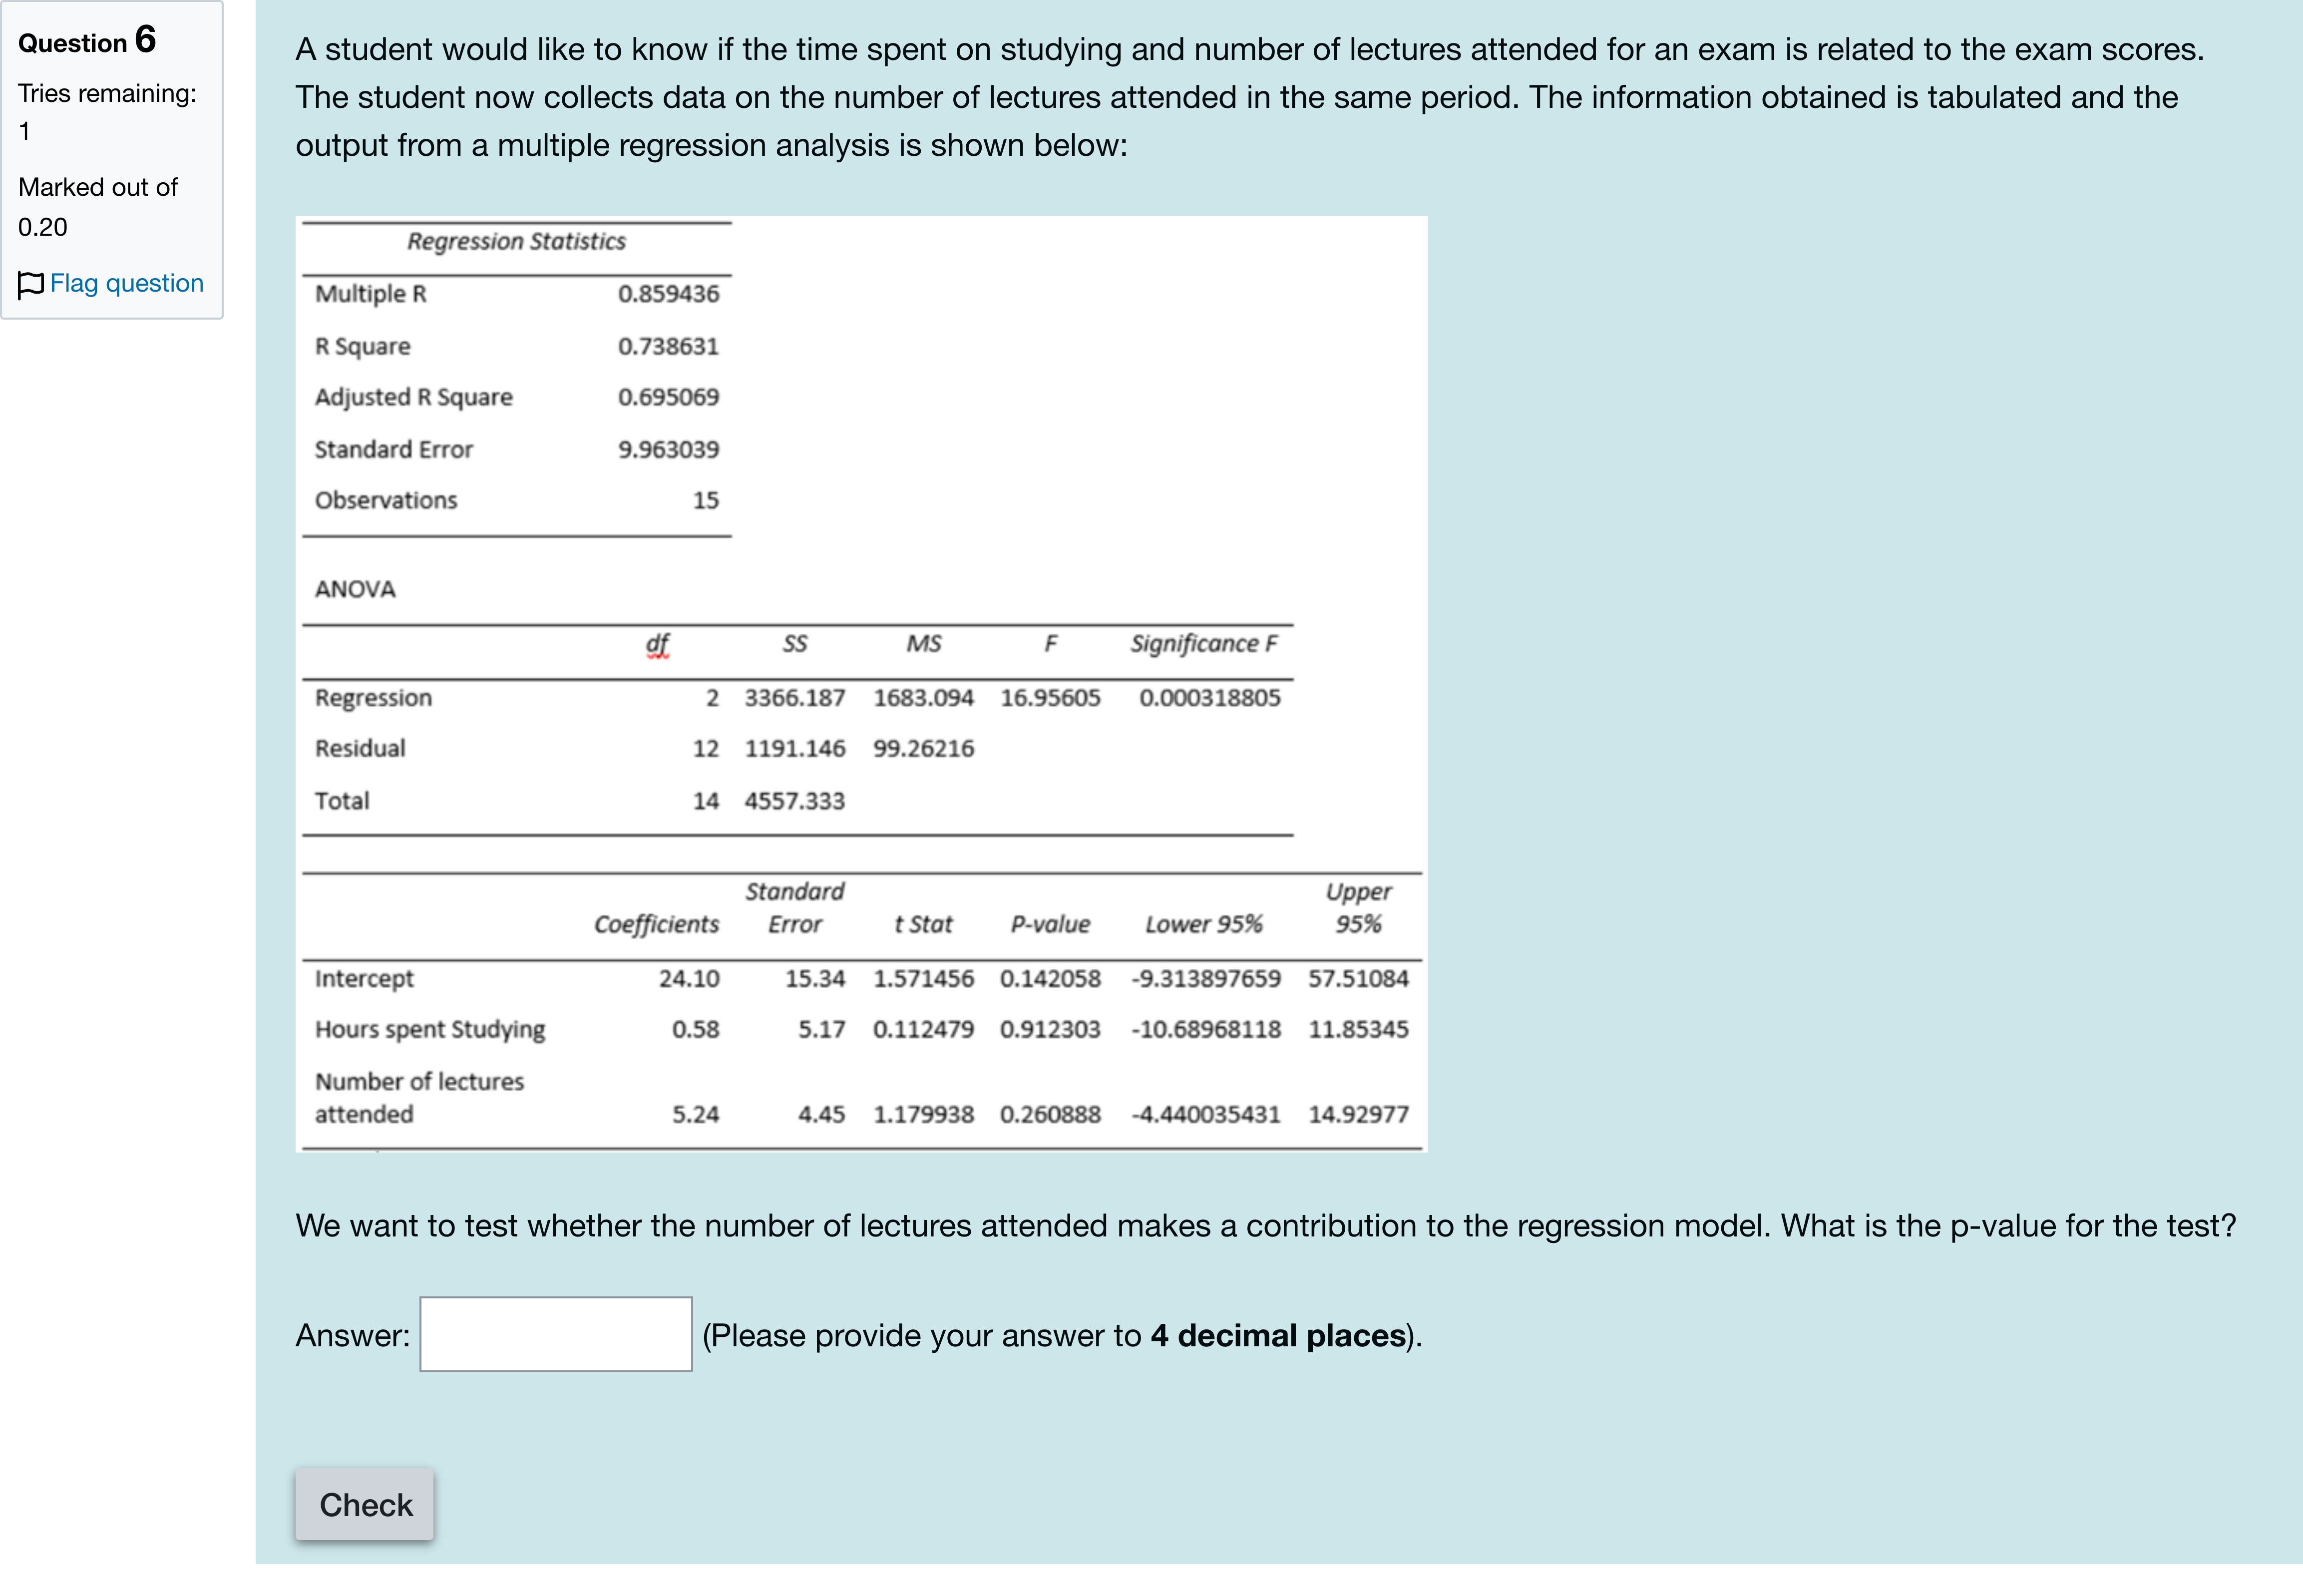
Task: Click the flag icon beside Flag question
Action: pos(30,285)
